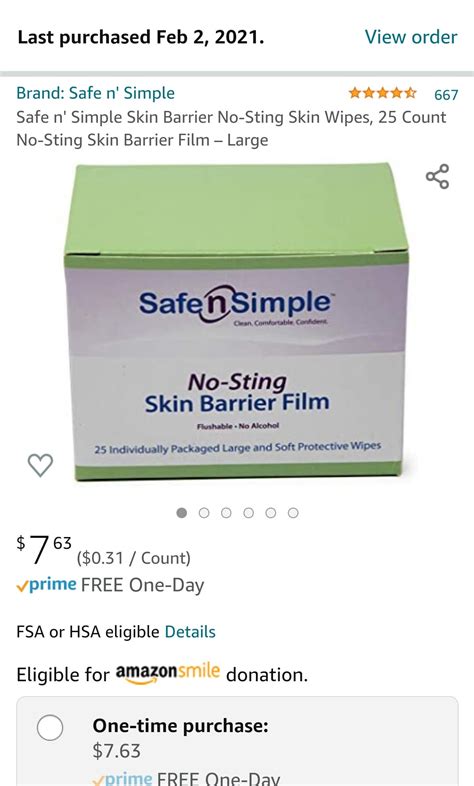Tap the share icon beside product image
The height and width of the screenshot is (786, 474).
tap(437, 176)
